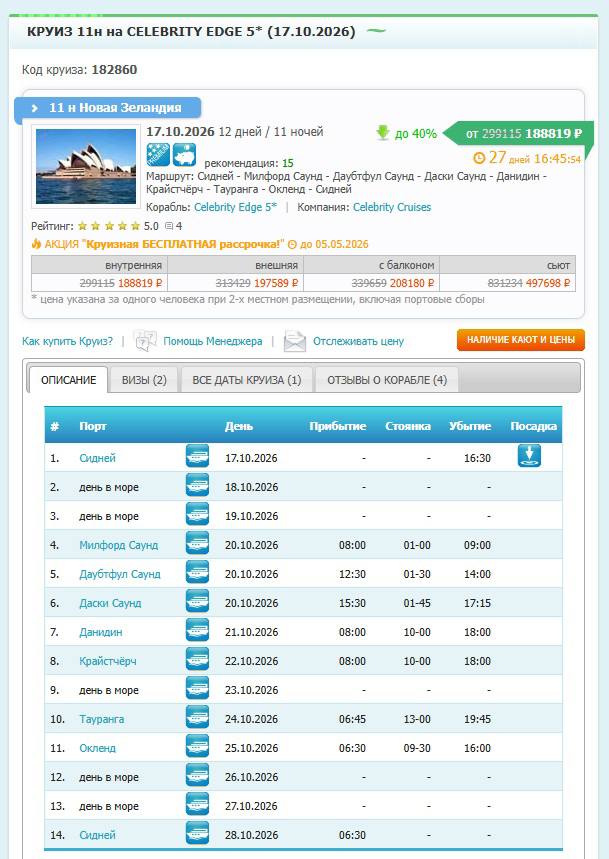Click the НАЛИЧИЕ КАЮТ И ЦЕНЫ button
609x859 pixels.
pyautogui.click(x=521, y=340)
